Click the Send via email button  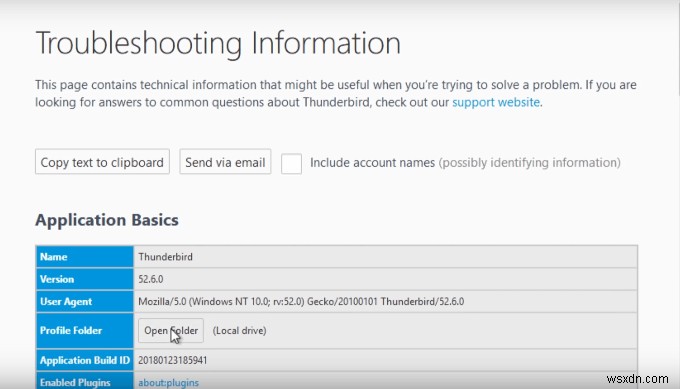point(225,162)
